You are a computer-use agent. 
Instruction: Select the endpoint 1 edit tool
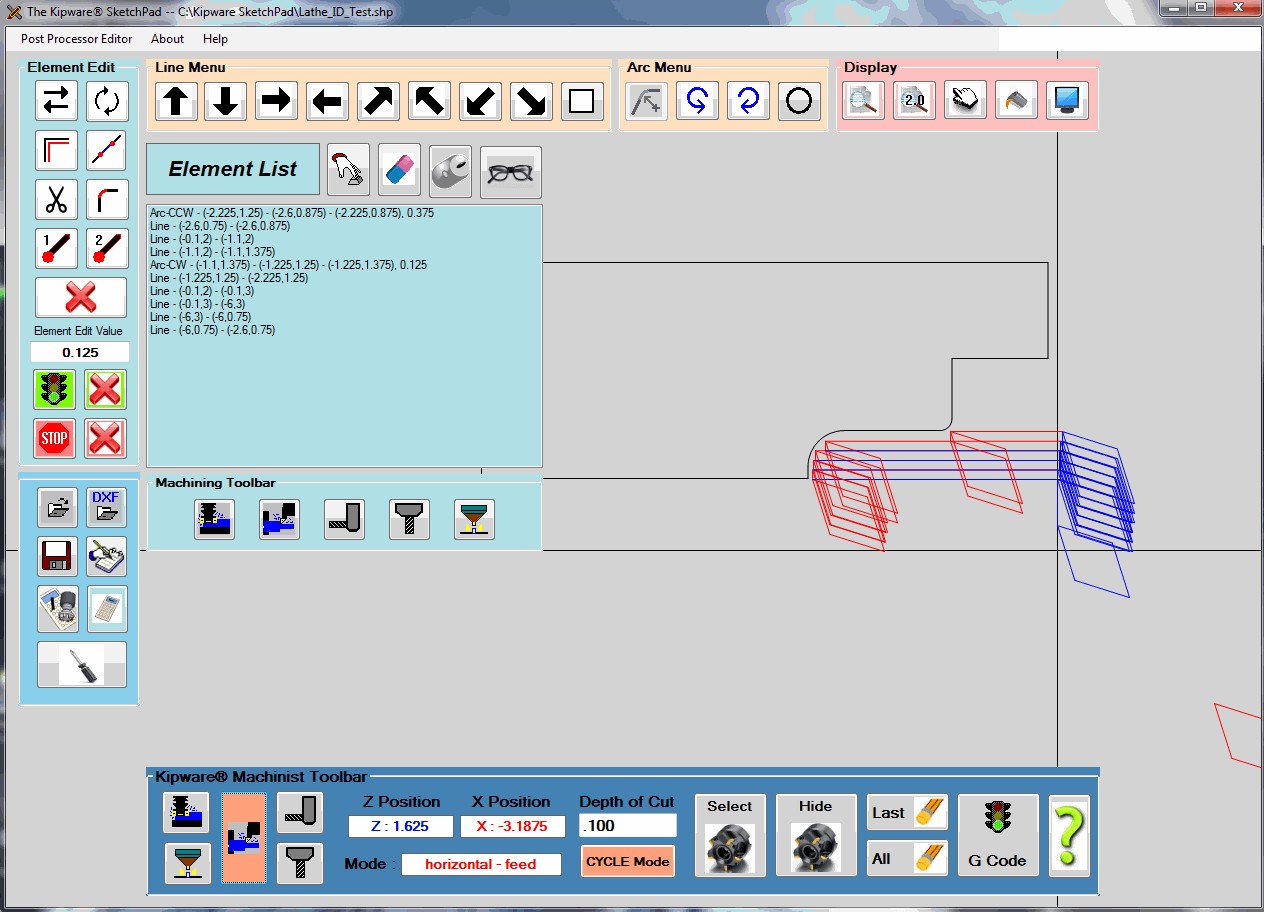coord(56,248)
